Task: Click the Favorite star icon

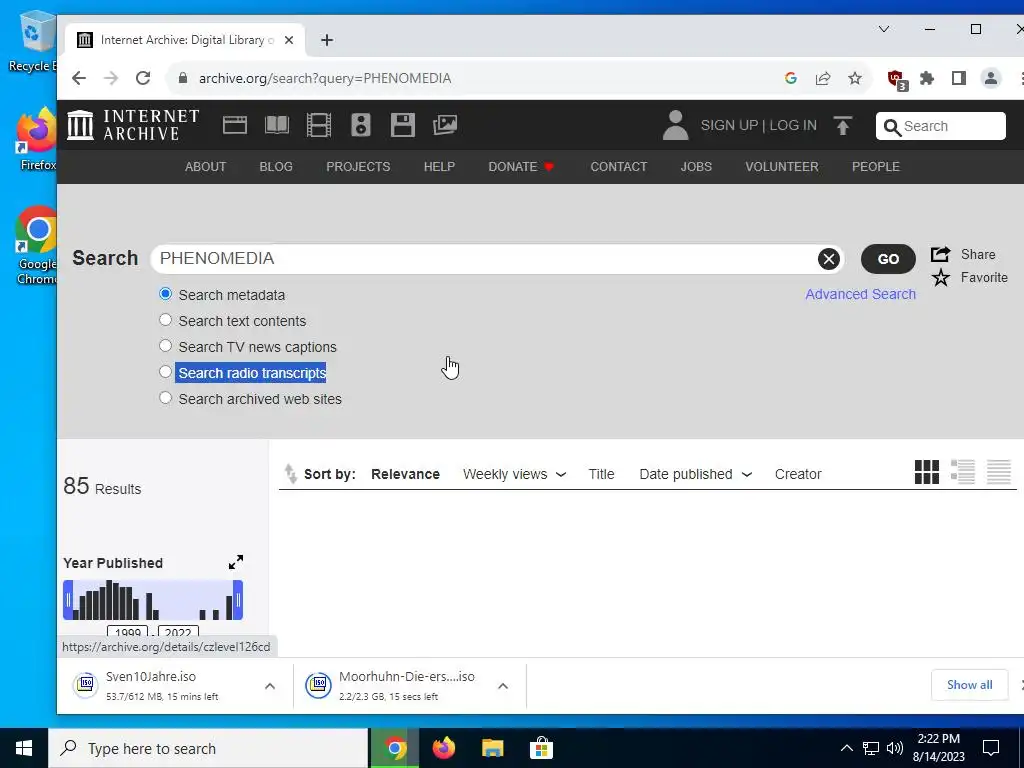Action: click(x=940, y=278)
